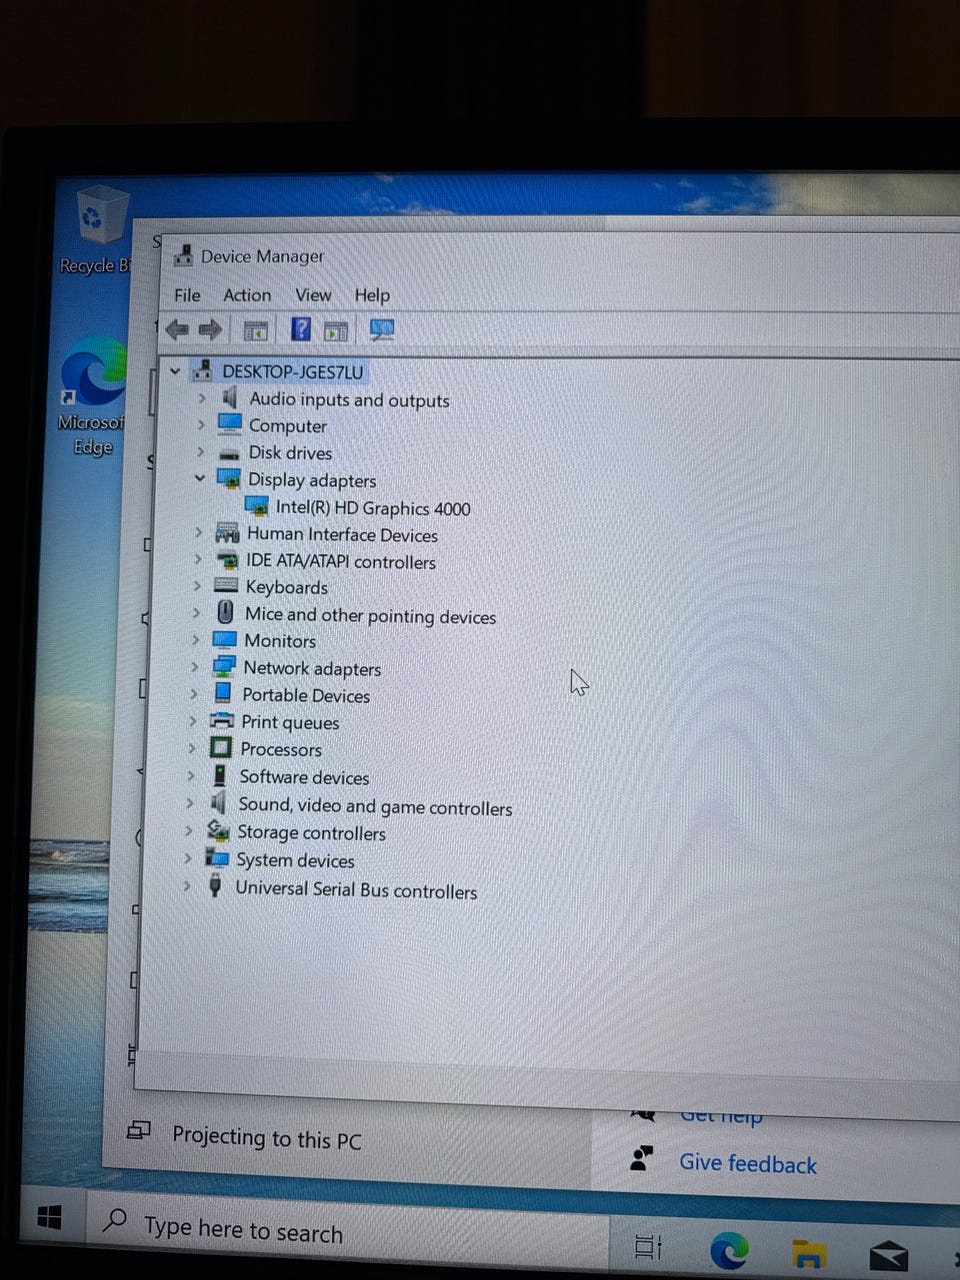960x1280 pixels.
Task: Open the File menu
Action: [187, 295]
